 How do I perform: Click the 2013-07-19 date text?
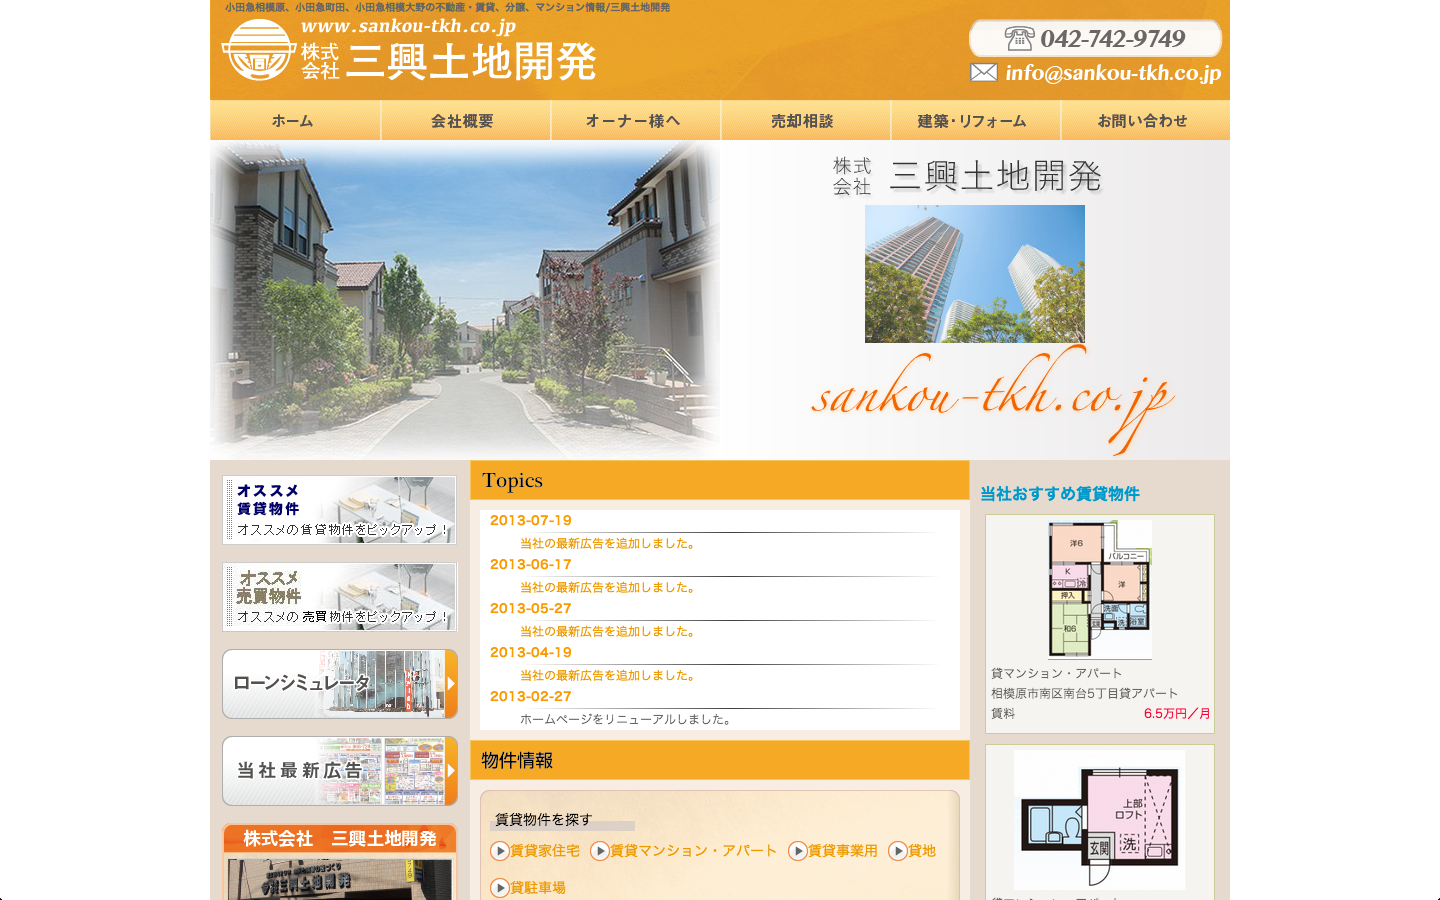[x=531, y=521]
